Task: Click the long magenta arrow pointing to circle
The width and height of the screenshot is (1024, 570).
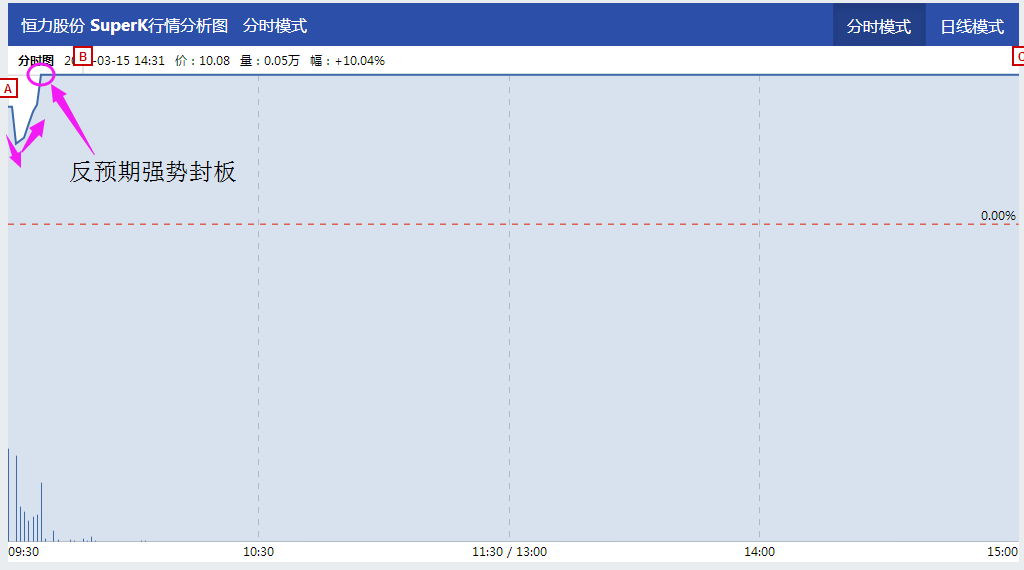Action: [72, 119]
